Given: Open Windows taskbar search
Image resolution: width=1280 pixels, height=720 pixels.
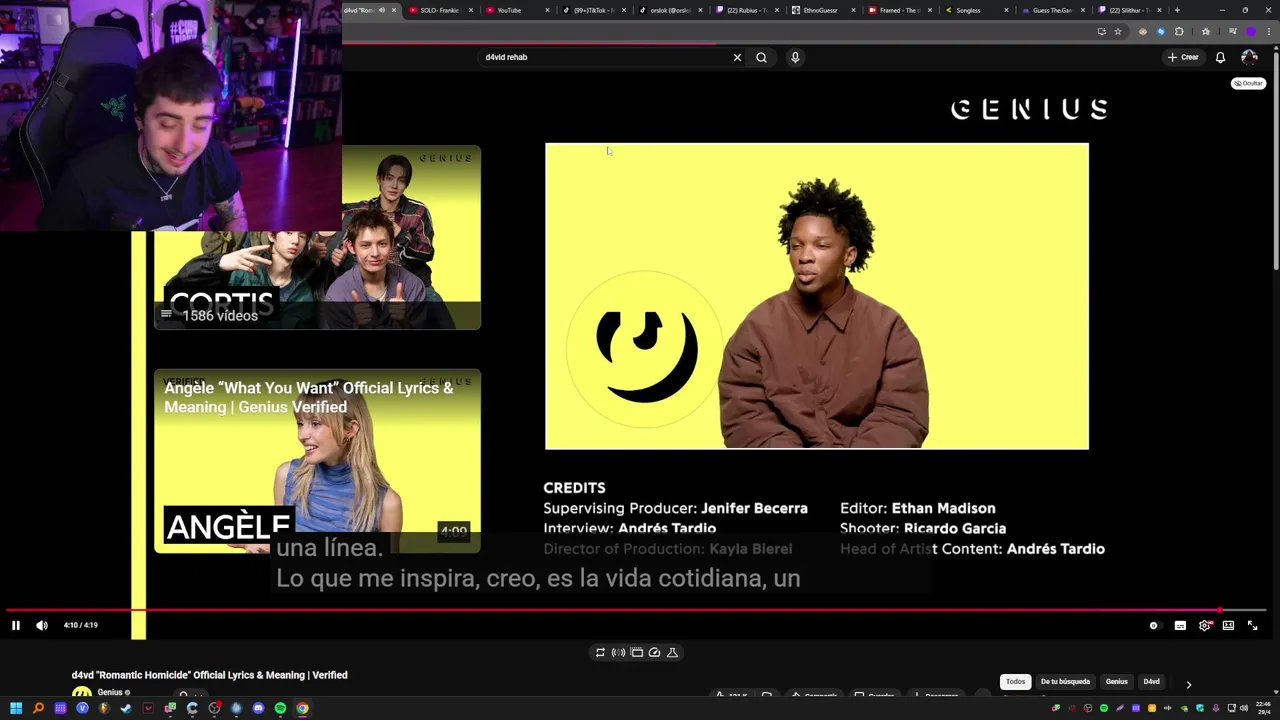Looking at the screenshot, I should click(x=38, y=708).
